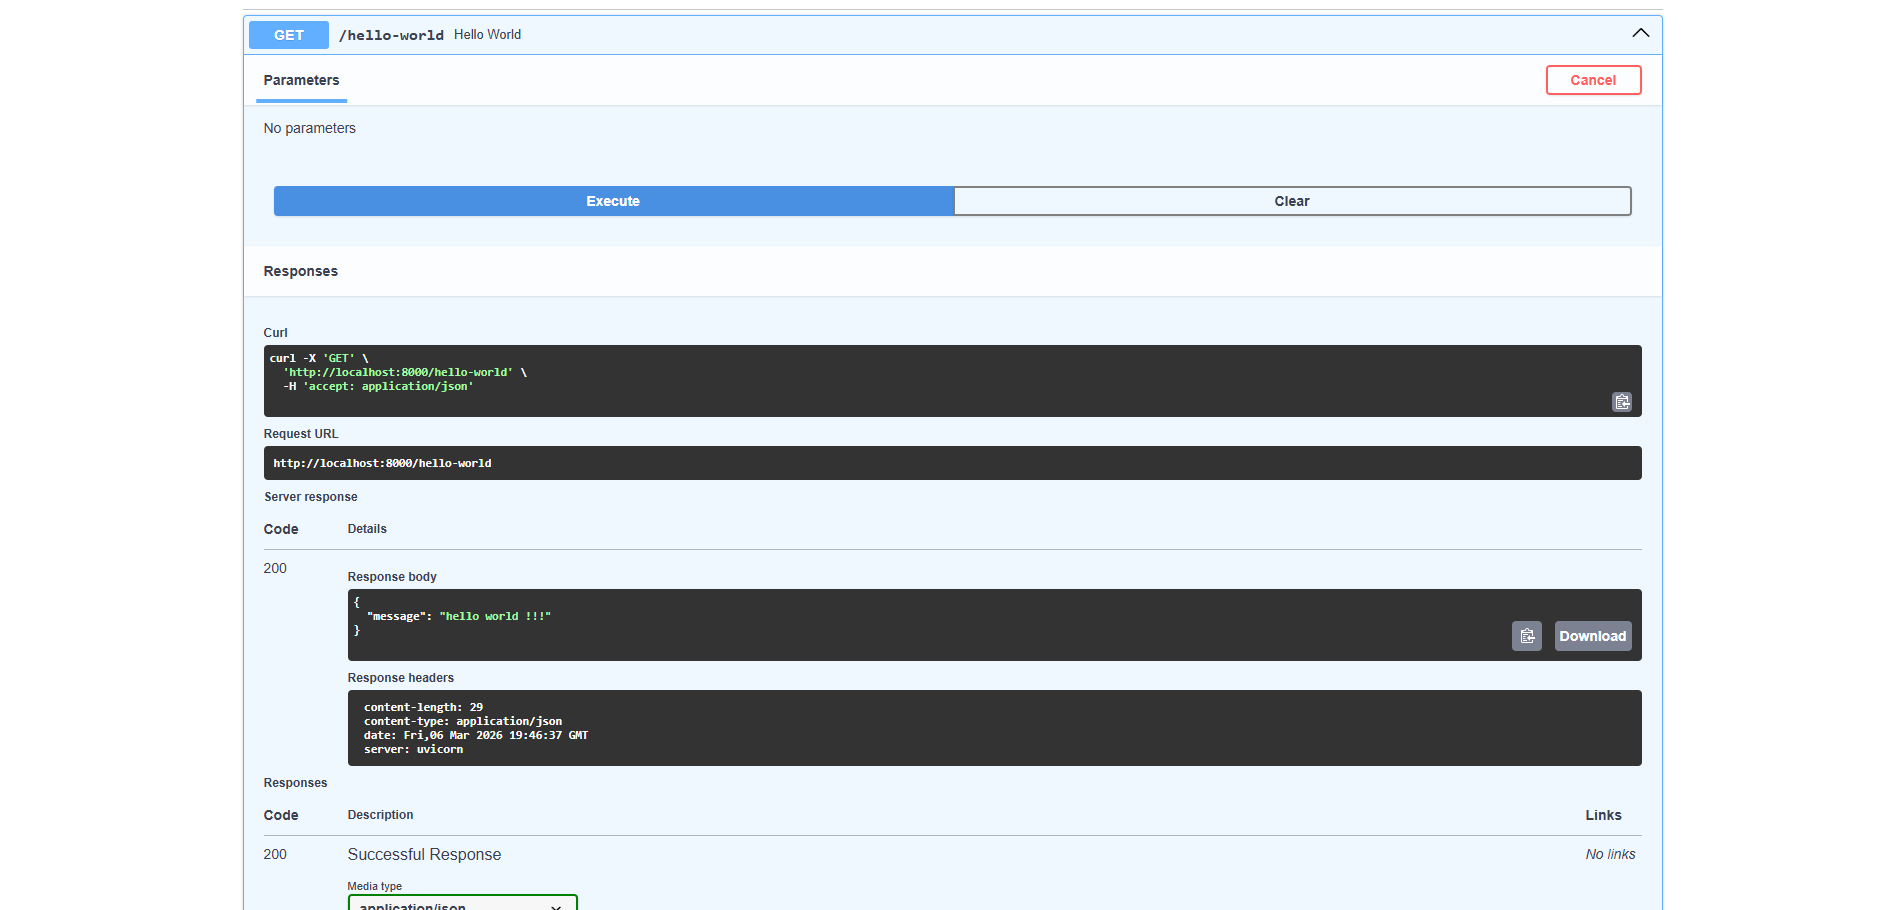This screenshot has height=910, width=1901.
Task: Click the Links column header
Action: [x=1603, y=815]
